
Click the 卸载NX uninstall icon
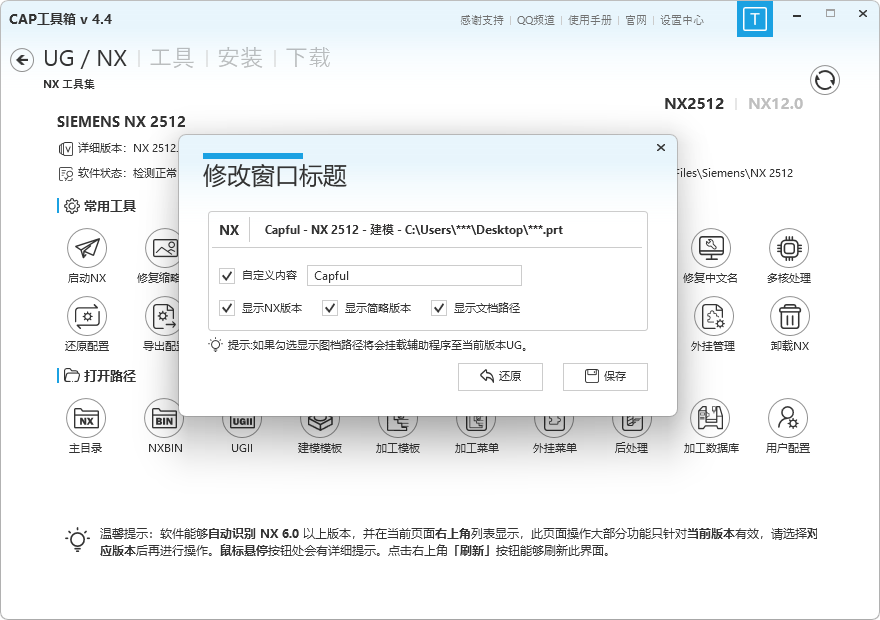pyautogui.click(x=788, y=317)
